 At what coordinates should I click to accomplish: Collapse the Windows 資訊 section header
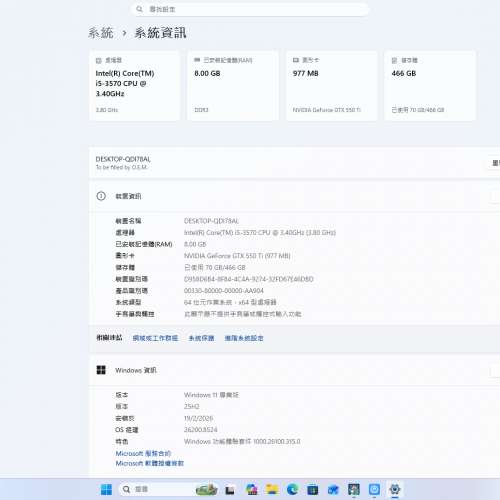point(295,370)
